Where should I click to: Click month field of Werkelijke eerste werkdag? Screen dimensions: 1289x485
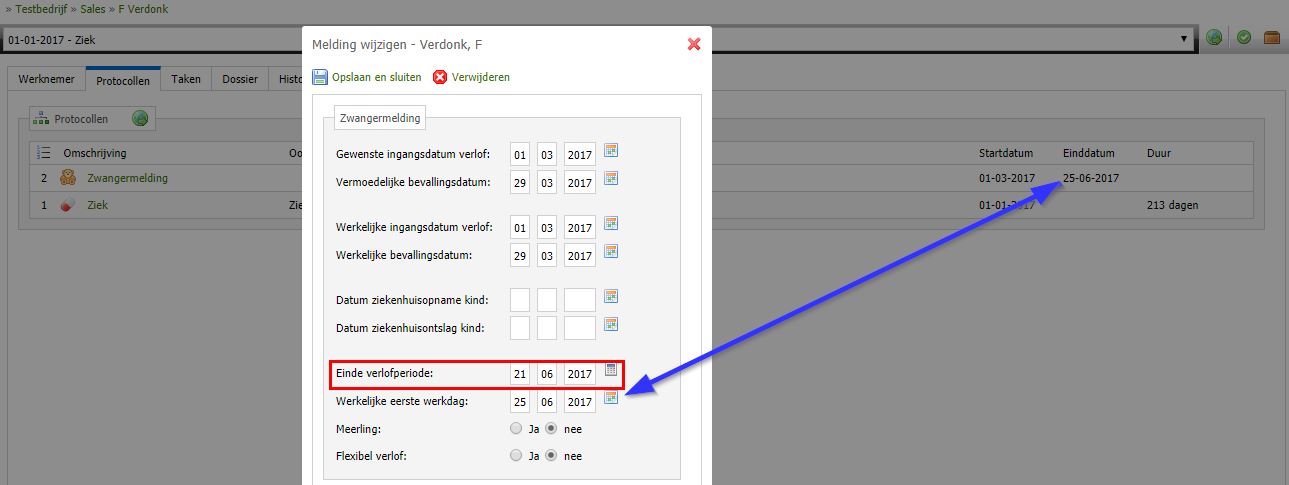click(x=547, y=401)
